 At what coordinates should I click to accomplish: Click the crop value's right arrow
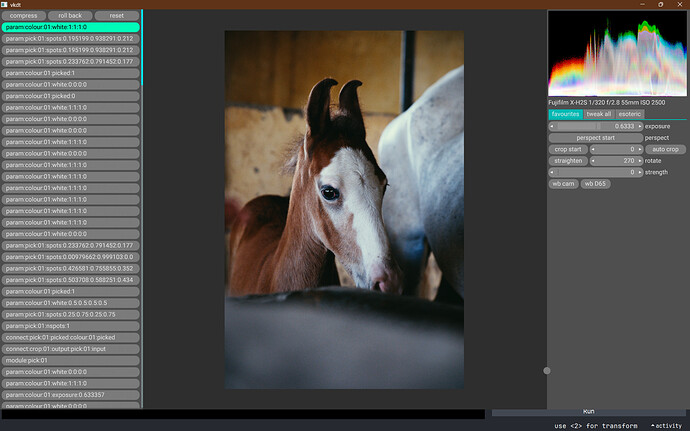(640, 149)
